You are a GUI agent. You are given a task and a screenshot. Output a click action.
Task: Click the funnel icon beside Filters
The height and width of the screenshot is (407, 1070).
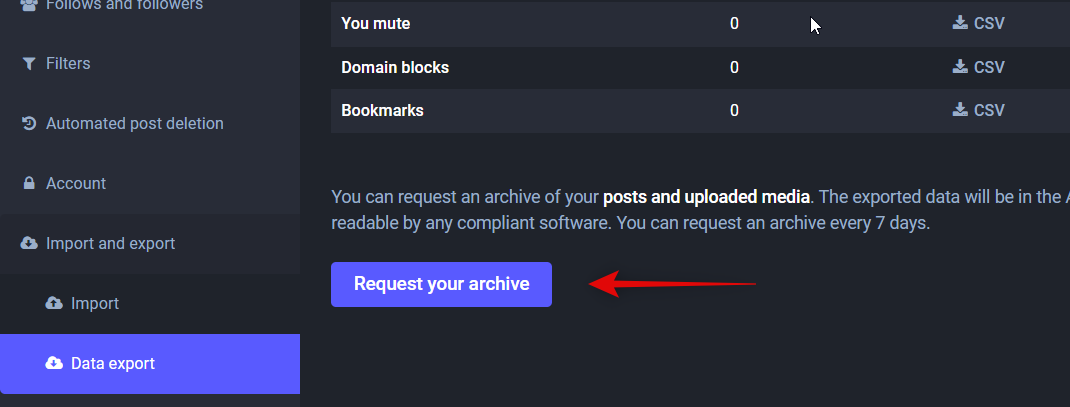pos(28,64)
